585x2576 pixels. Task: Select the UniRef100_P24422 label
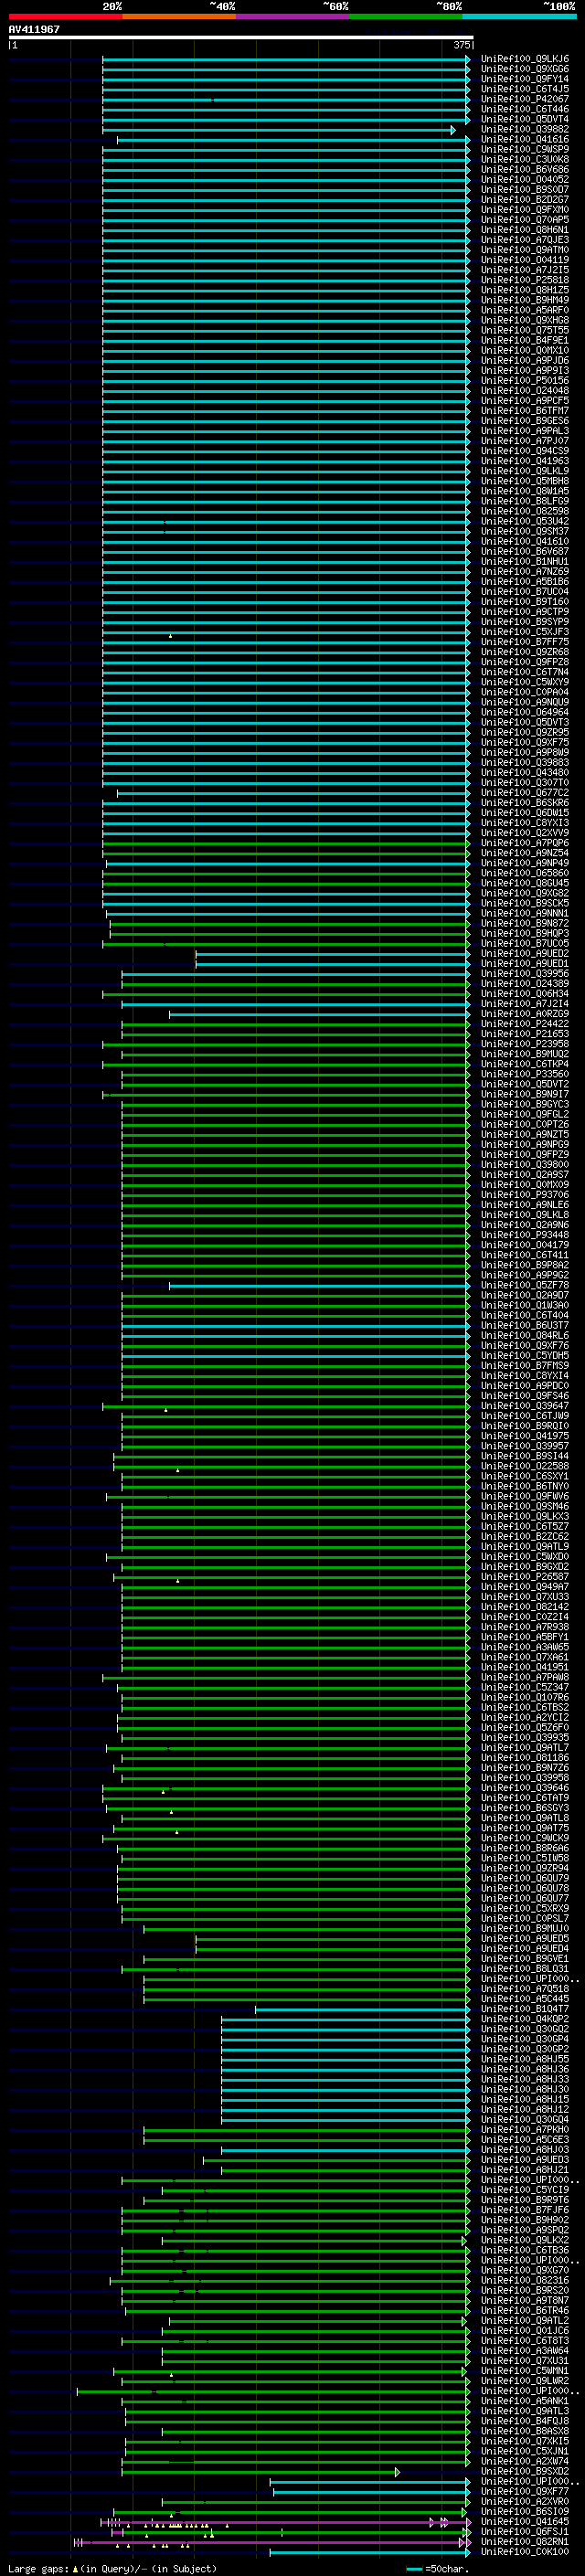[525, 1024]
